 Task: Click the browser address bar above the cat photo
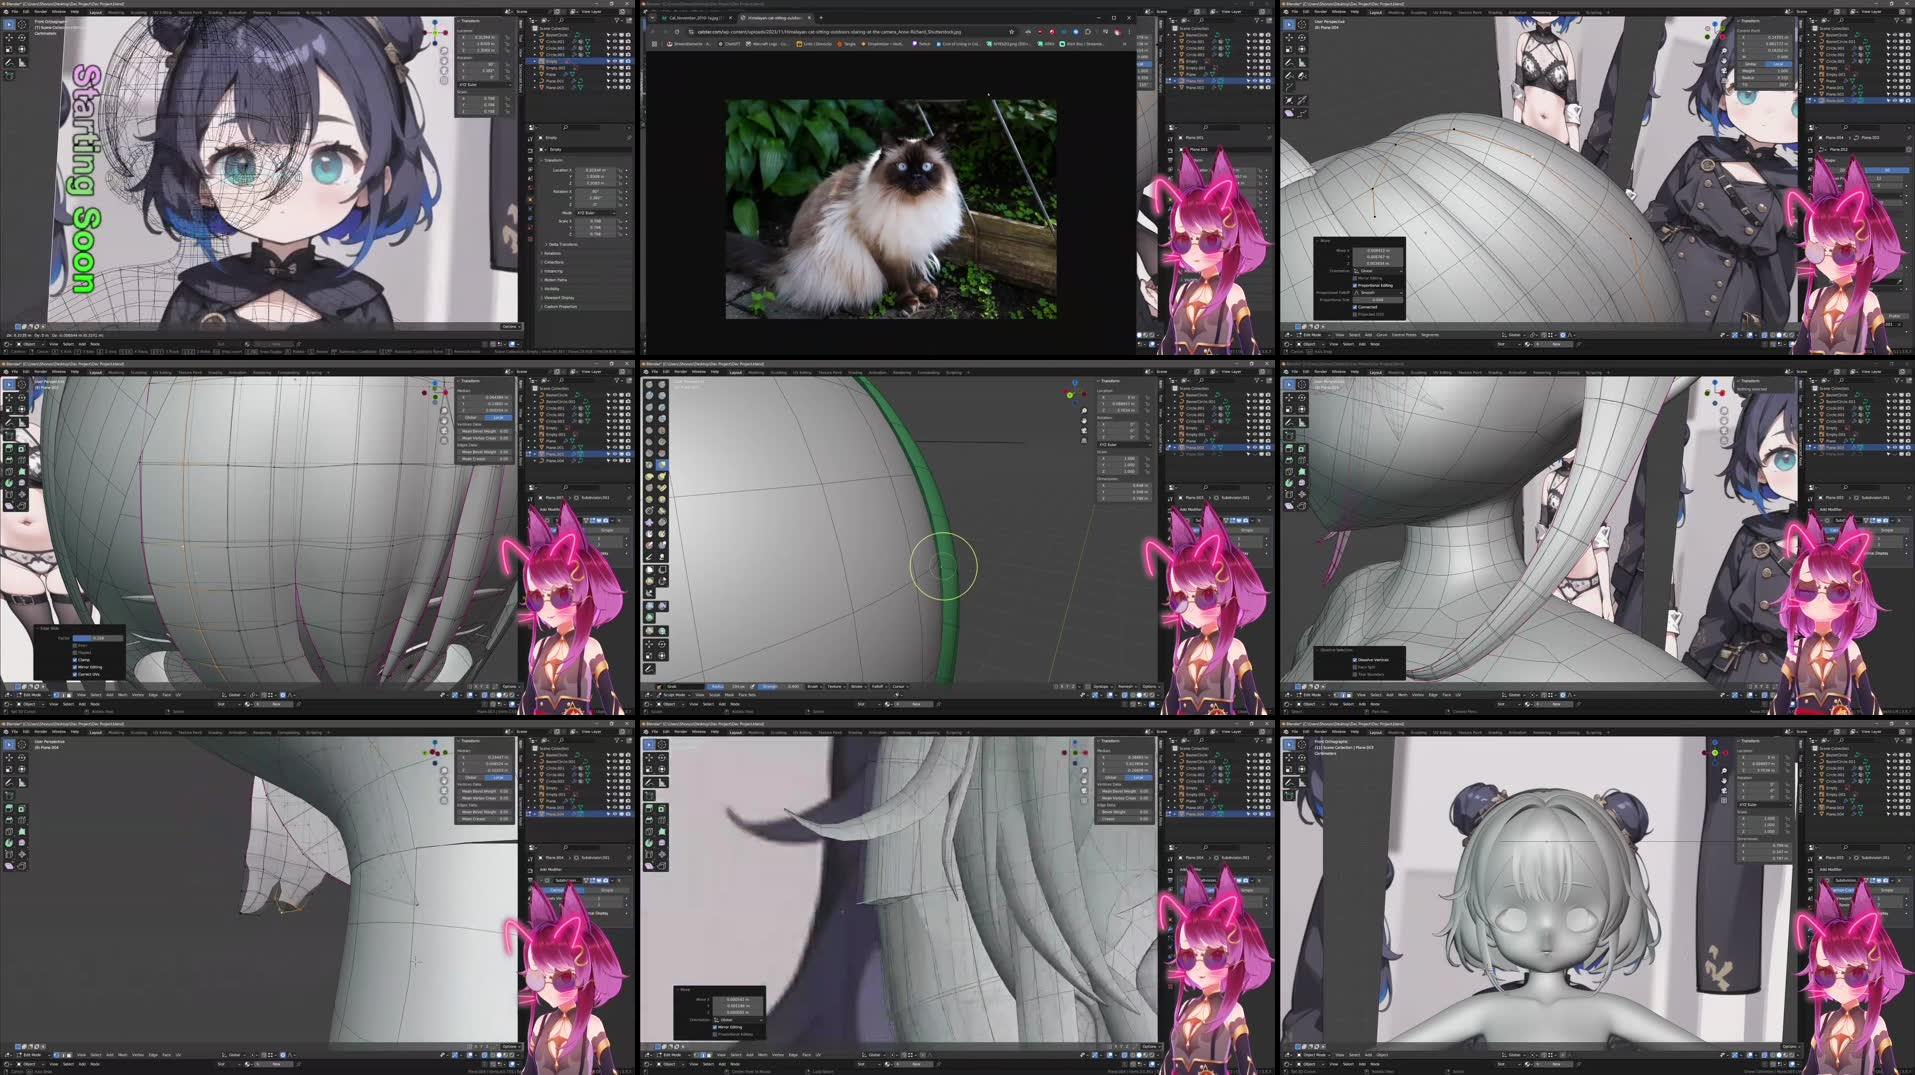(x=850, y=31)
